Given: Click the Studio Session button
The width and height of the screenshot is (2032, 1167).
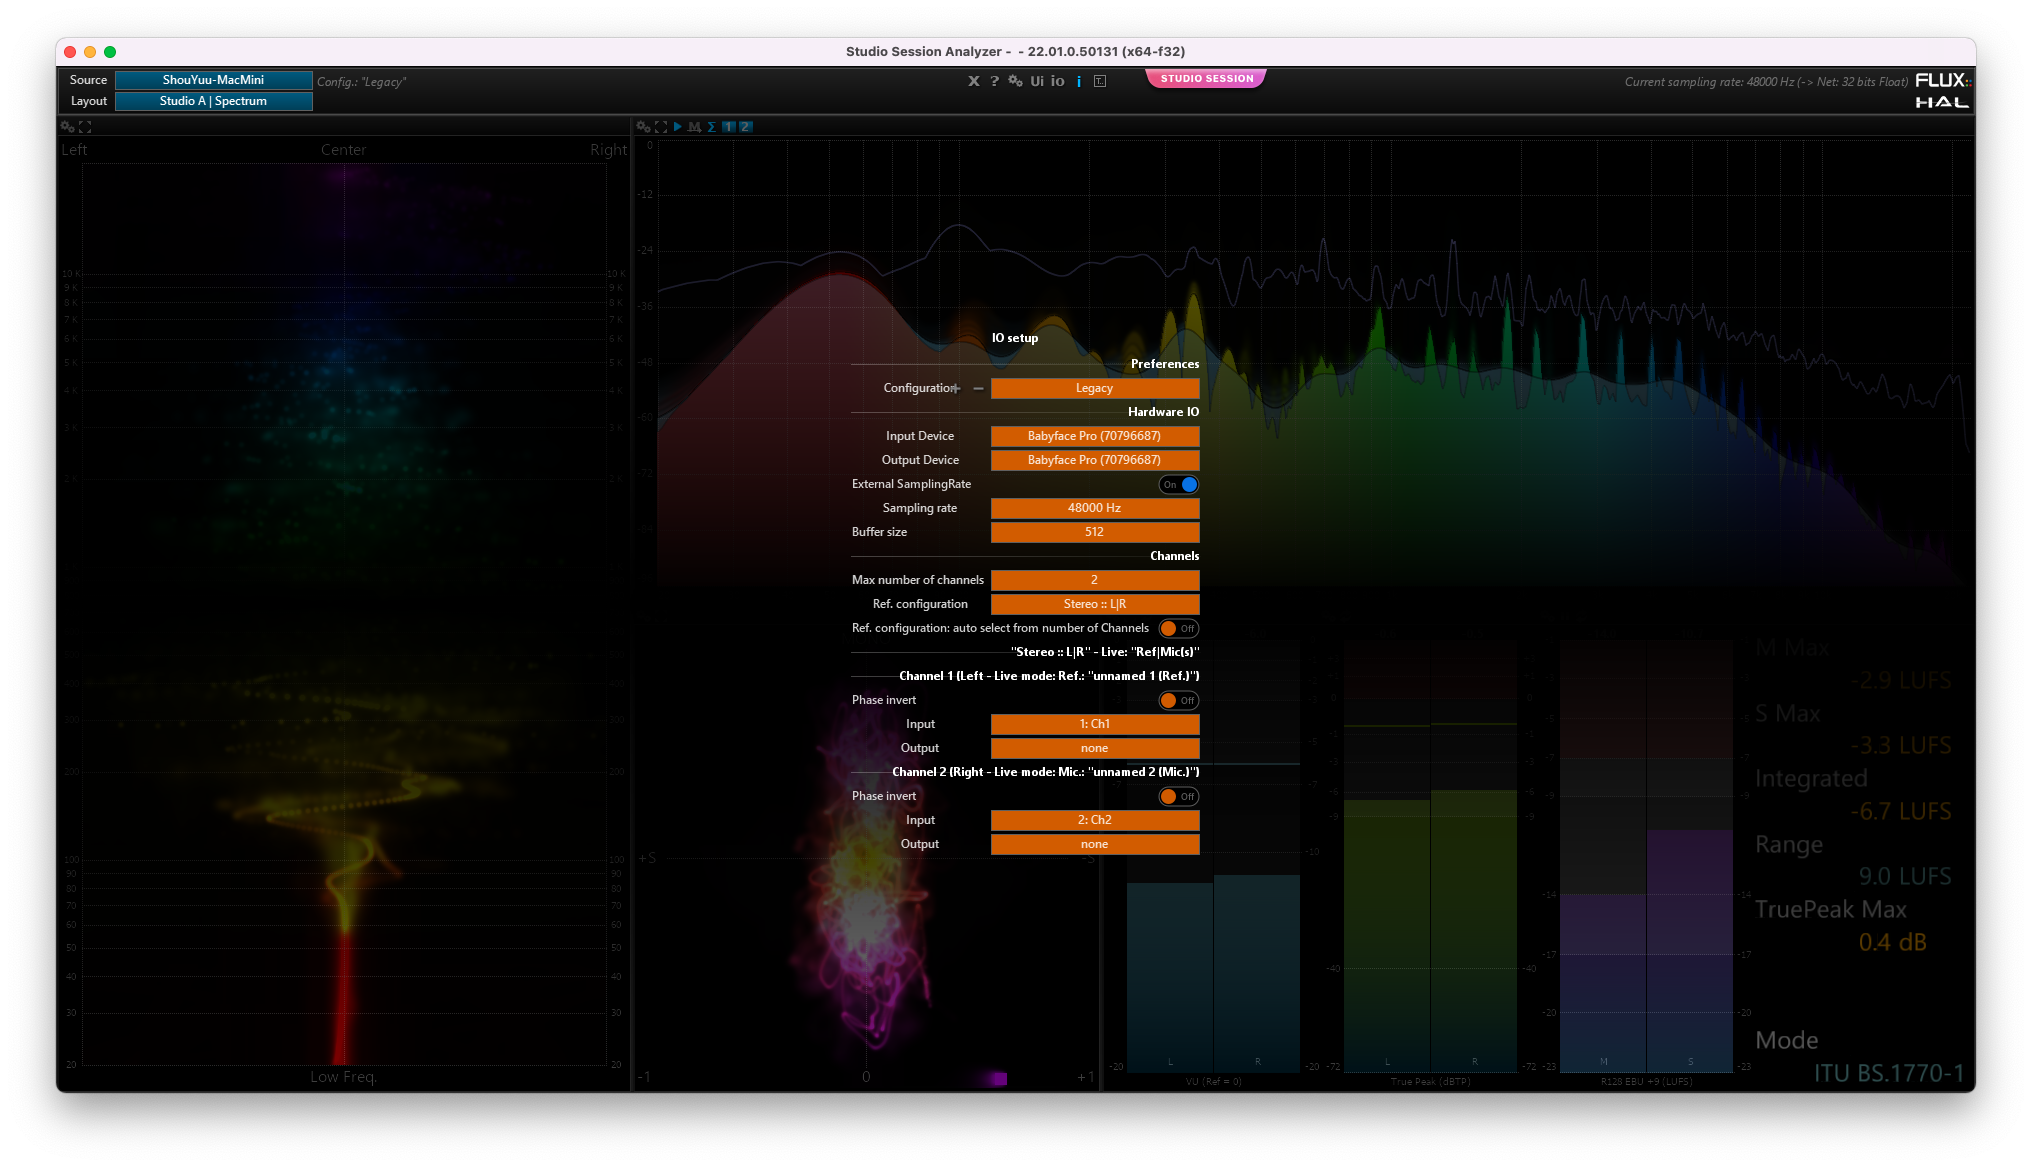Looking at the screenshot, I should click(1206, 78).
